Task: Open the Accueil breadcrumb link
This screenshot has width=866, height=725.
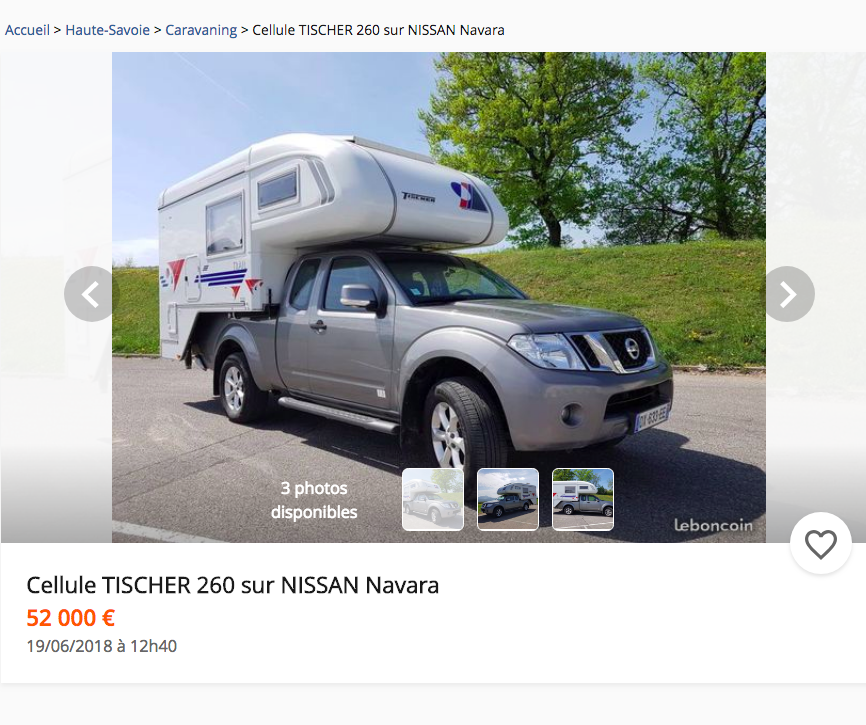Action: (27, 30)
